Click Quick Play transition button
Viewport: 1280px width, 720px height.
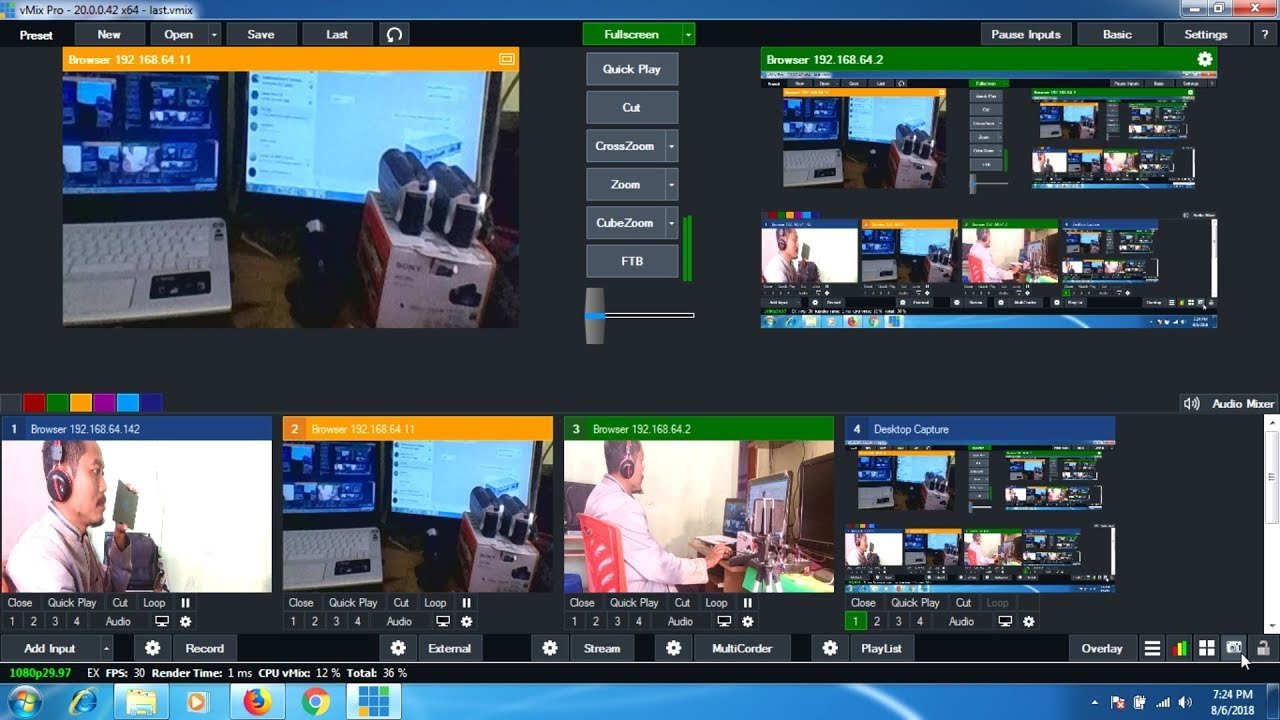(631, 69)
